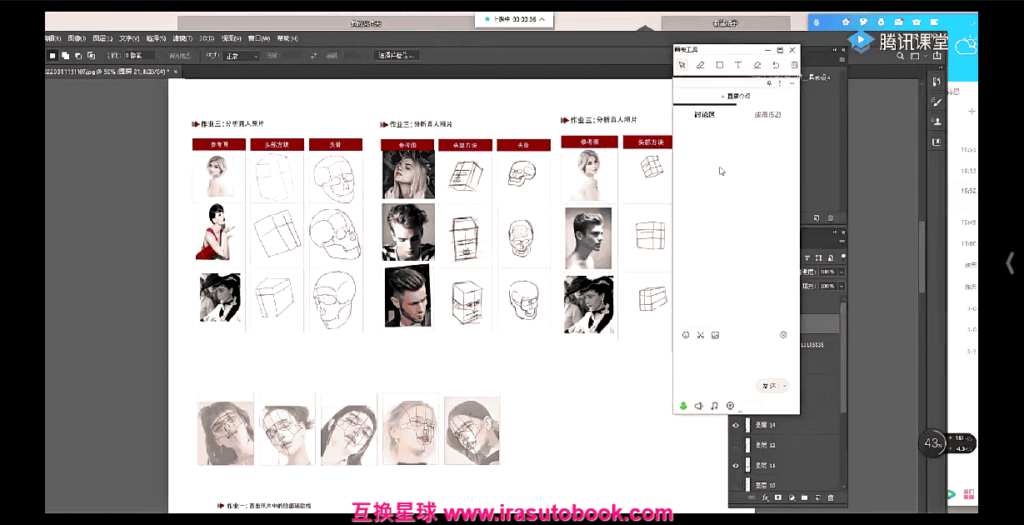Open the send button dropdown arrow in the chat panel
The width and height of the screenshot is (1024, 525).
click(785, 386)
